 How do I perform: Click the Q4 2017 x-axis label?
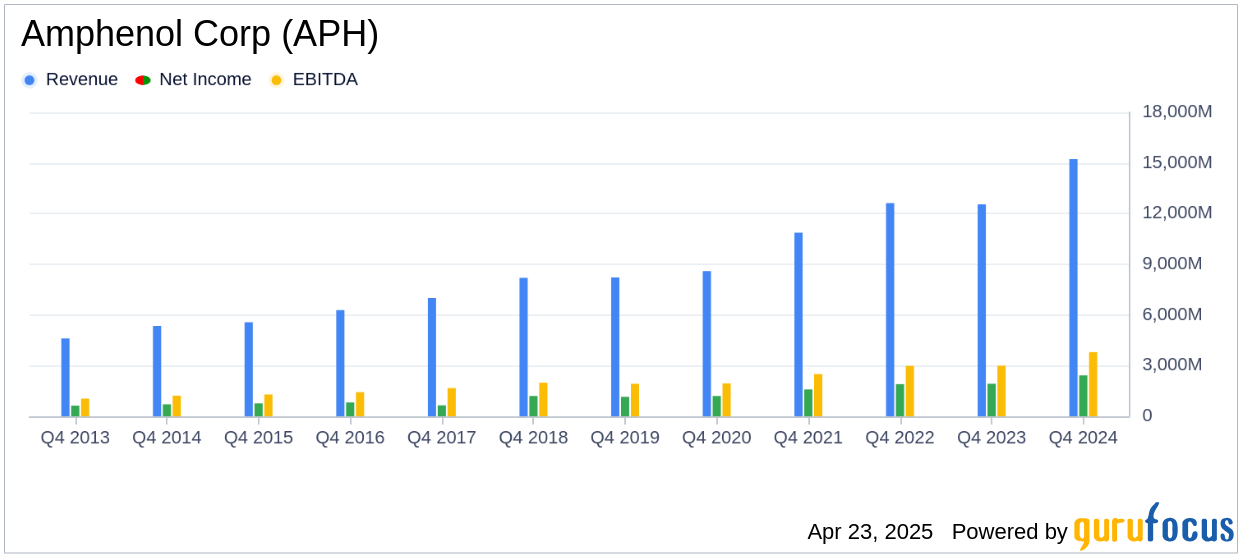[x=441, y=438]
